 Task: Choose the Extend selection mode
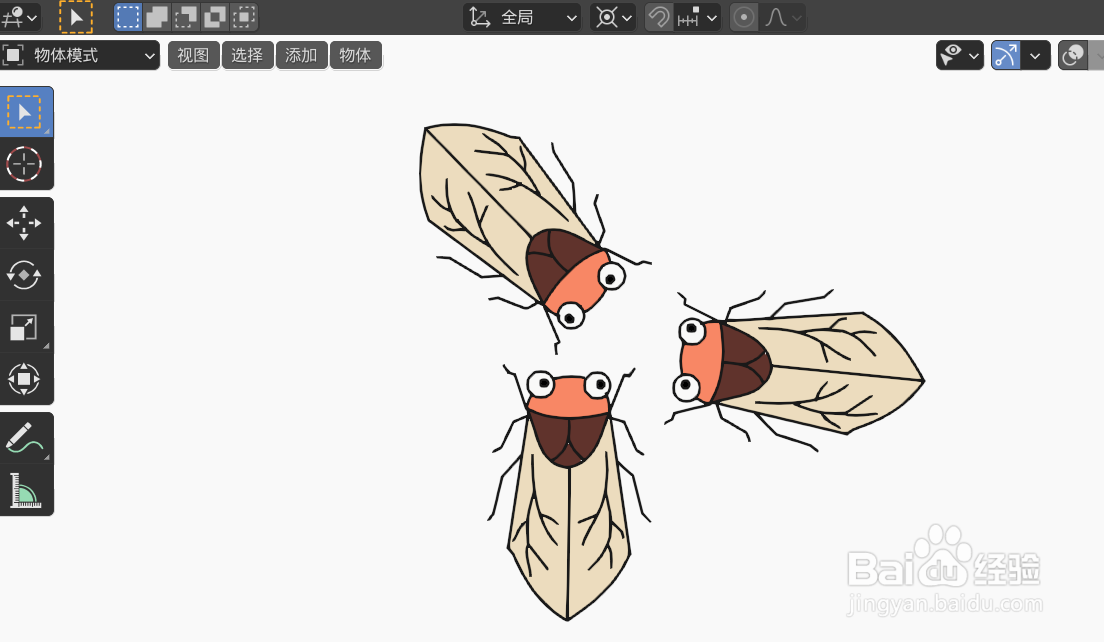coord(156,17)
